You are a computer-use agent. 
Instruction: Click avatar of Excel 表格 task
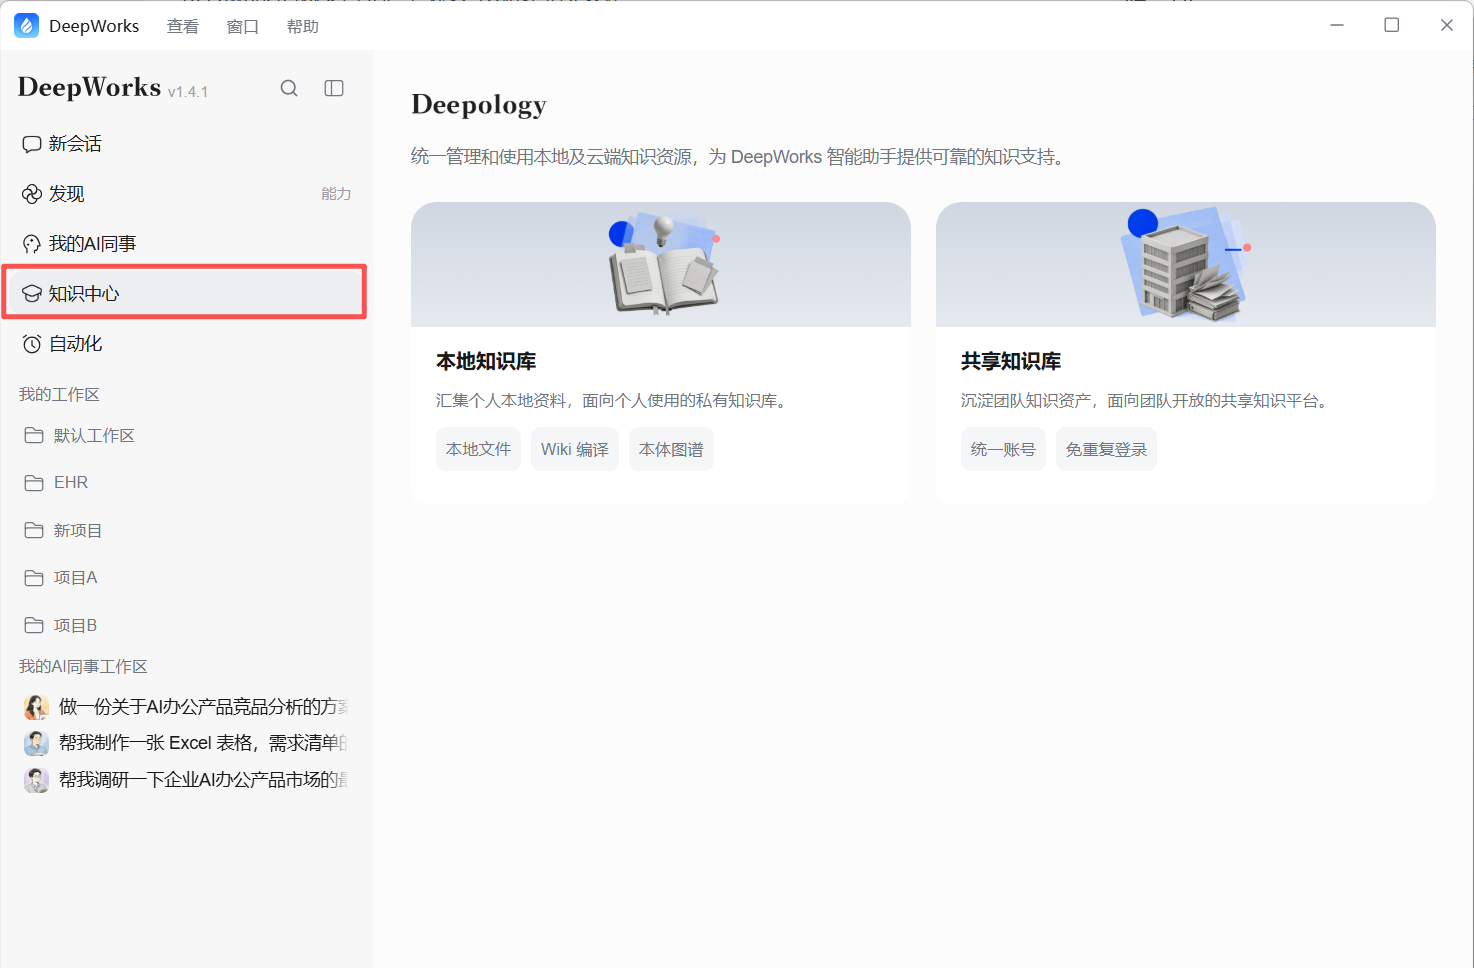pos(37,743)
